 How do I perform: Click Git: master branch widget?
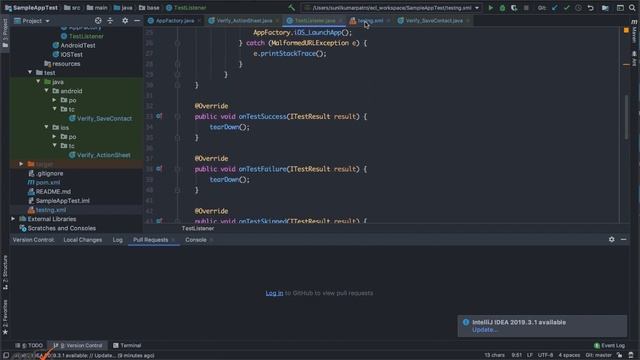(x=598, y=355)
